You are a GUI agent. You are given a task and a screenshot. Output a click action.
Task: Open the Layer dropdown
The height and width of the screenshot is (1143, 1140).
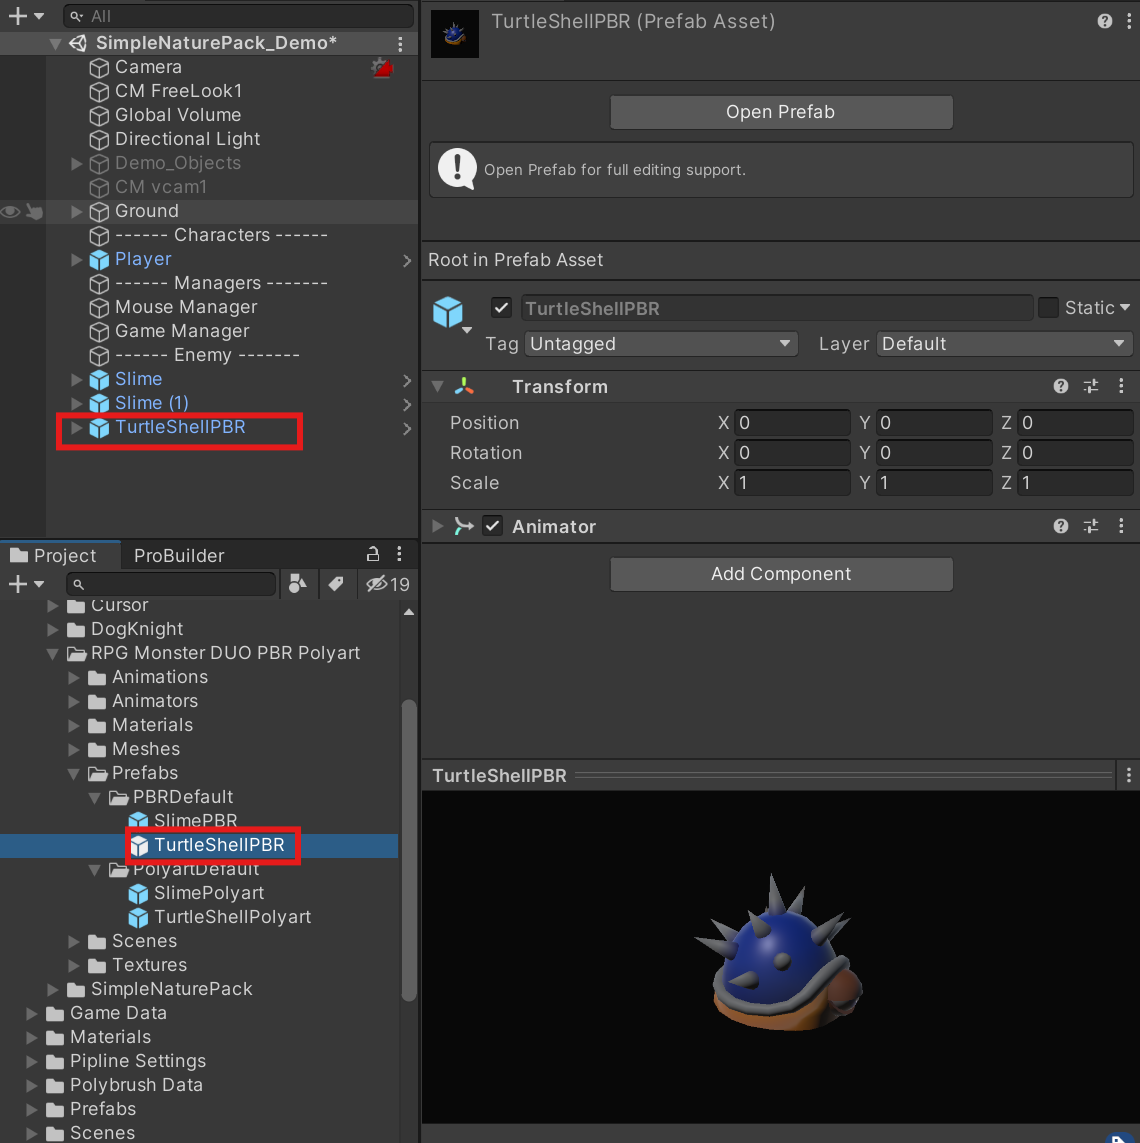click(x=1004, y=343)
